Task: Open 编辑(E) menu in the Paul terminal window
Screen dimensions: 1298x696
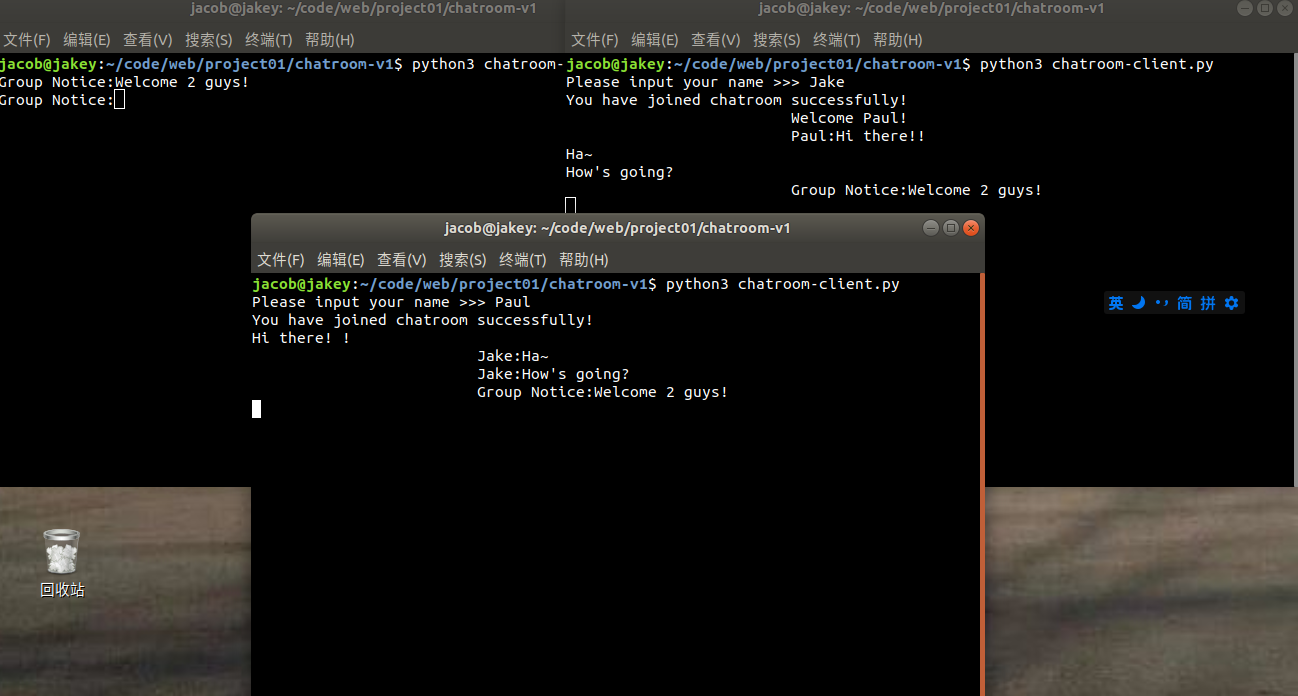Action: [x=341, y=260]
